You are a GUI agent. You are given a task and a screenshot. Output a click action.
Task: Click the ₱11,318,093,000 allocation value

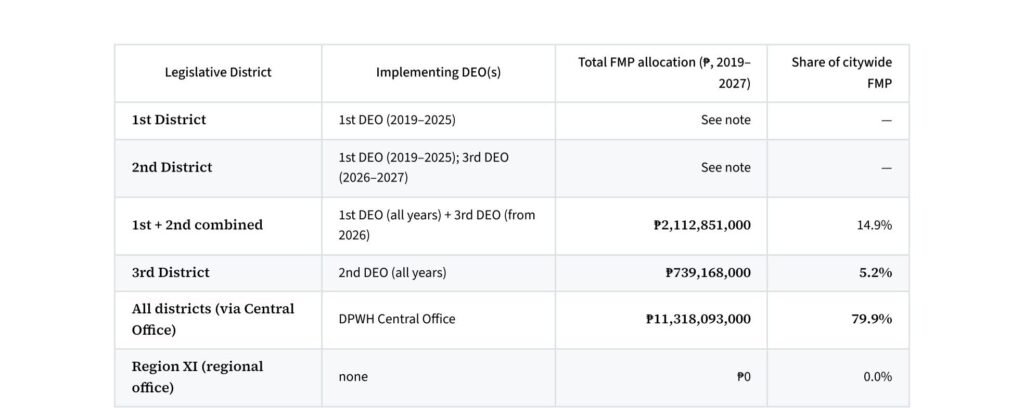[x=698, y=319]
